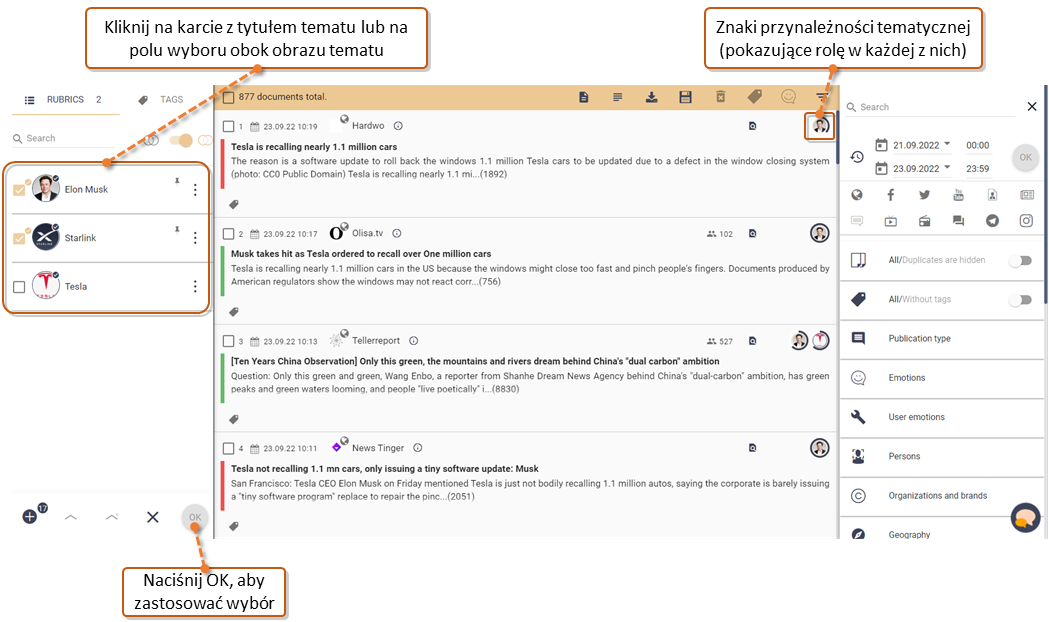
Task: Add new rubric with plus icon
Action: (x=29, y=516)
